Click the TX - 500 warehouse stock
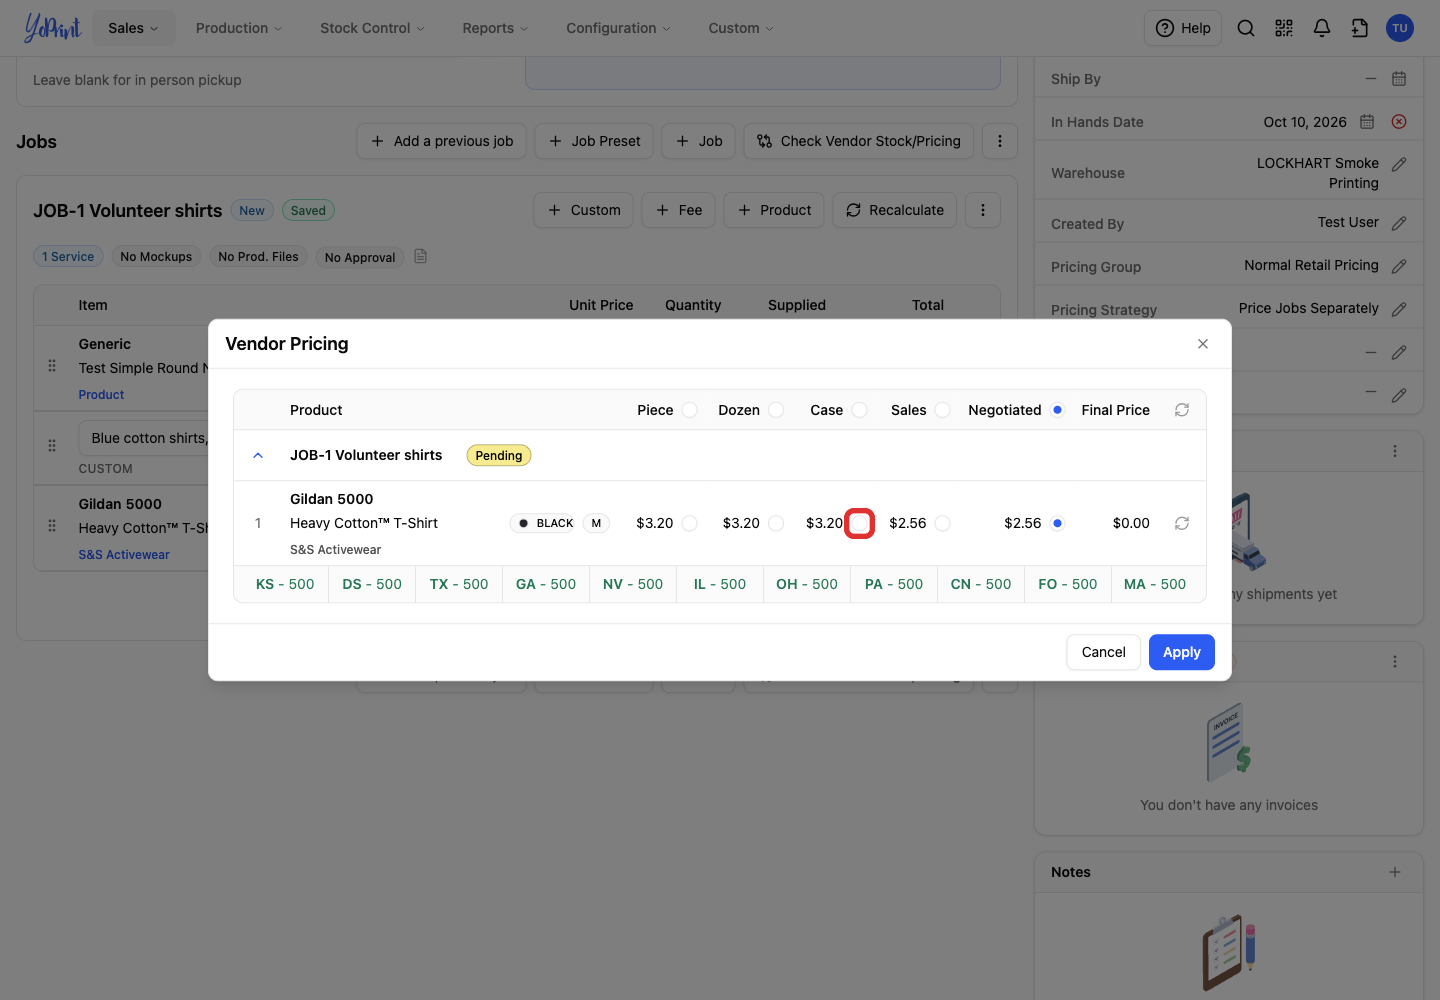The width and height of the screenshot is (1440, 1000). pyautogui.click(x=459, y=584)
